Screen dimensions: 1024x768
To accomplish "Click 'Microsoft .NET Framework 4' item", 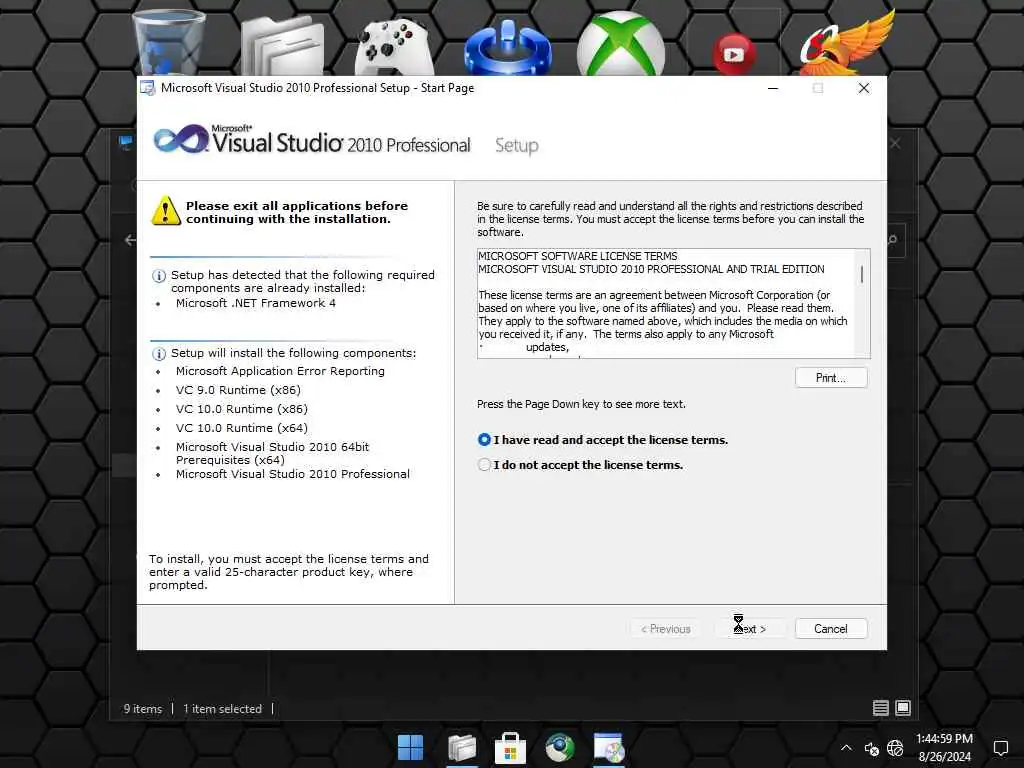I will pyautogui.click(x=255, y=303).
